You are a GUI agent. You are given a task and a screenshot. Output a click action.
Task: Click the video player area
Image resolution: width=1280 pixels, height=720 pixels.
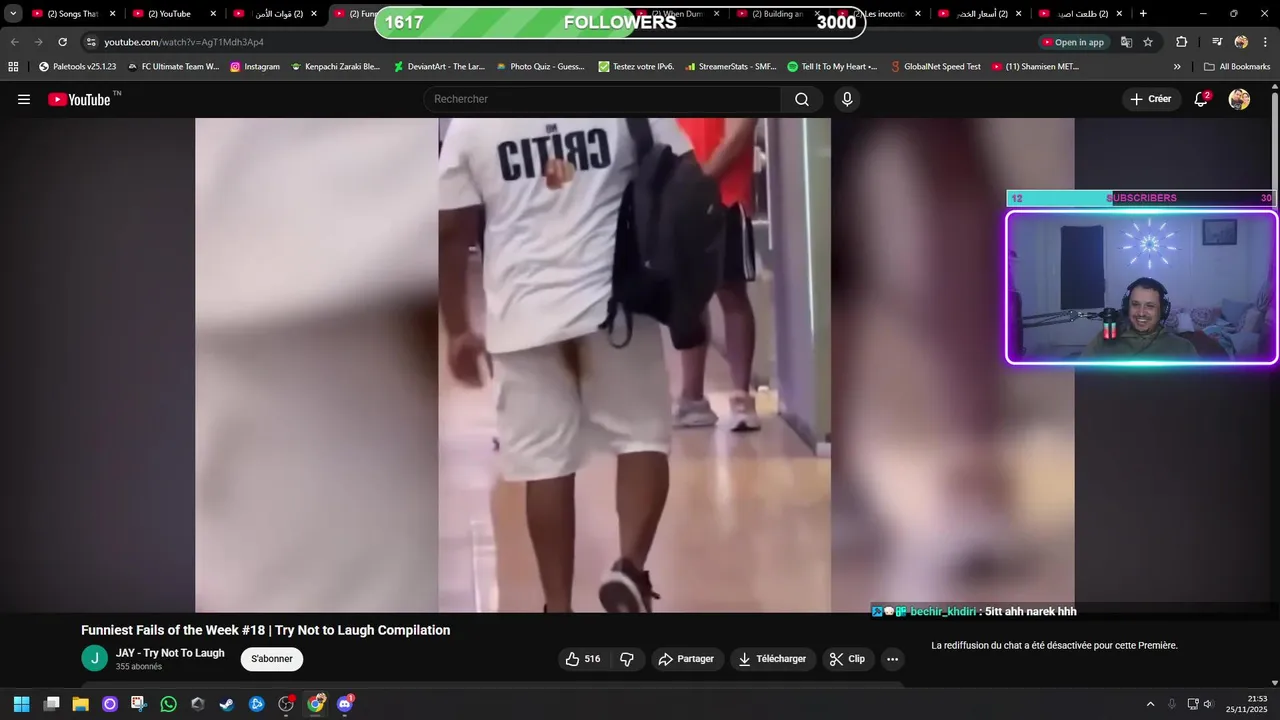[x=634, y=365]
